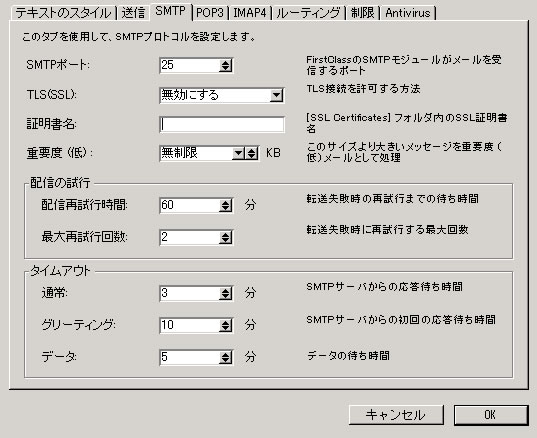Viewport: 537px width, 438px height.
Task: Click the データ timeout spinner arrows
Action: pos(225,358)
